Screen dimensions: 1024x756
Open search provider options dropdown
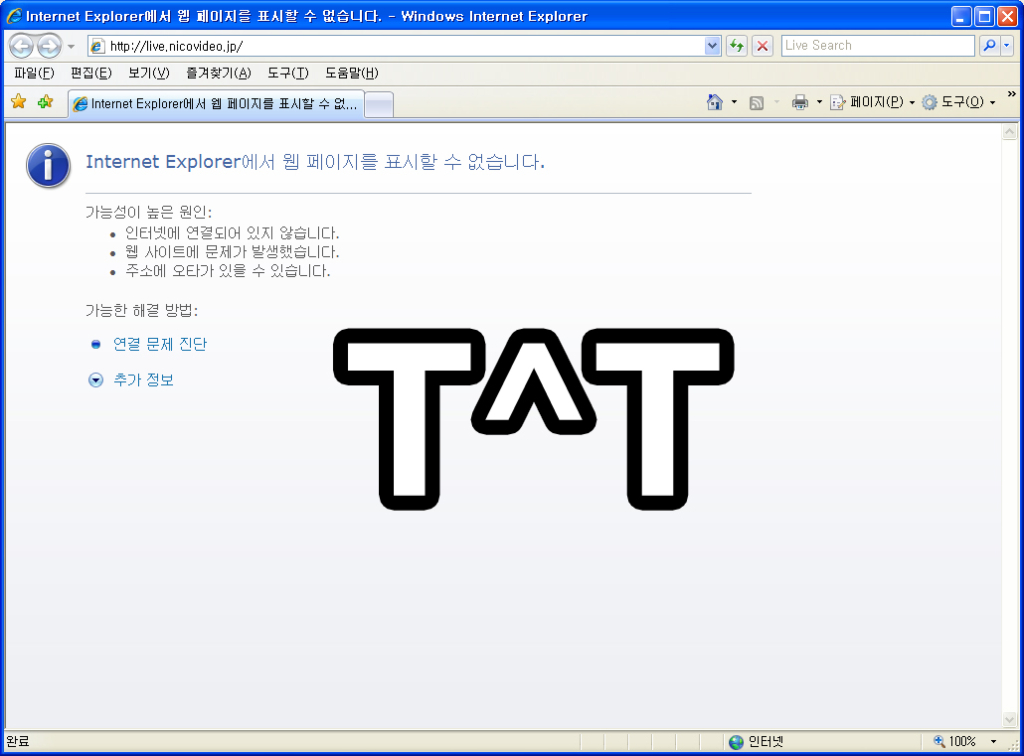[x=1007, y=46]
